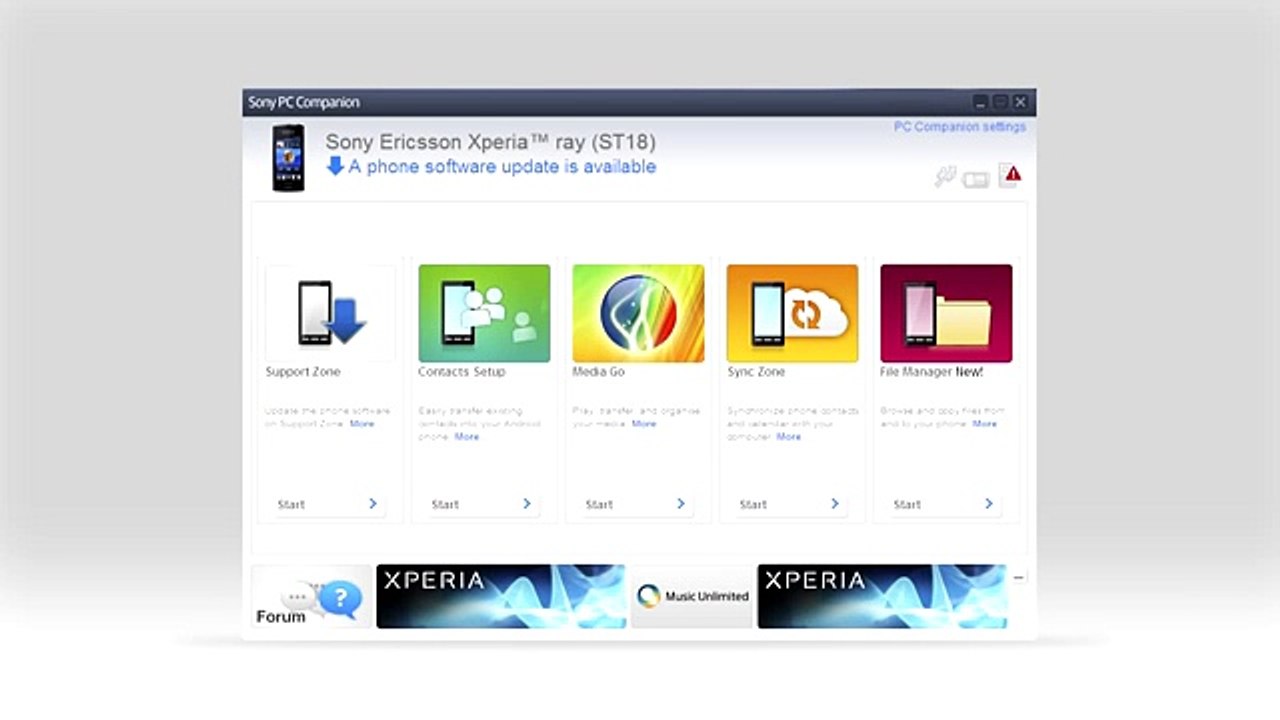
Task: Click the 'Sony PC Companion' window title
Action: (x=304, y=102)
